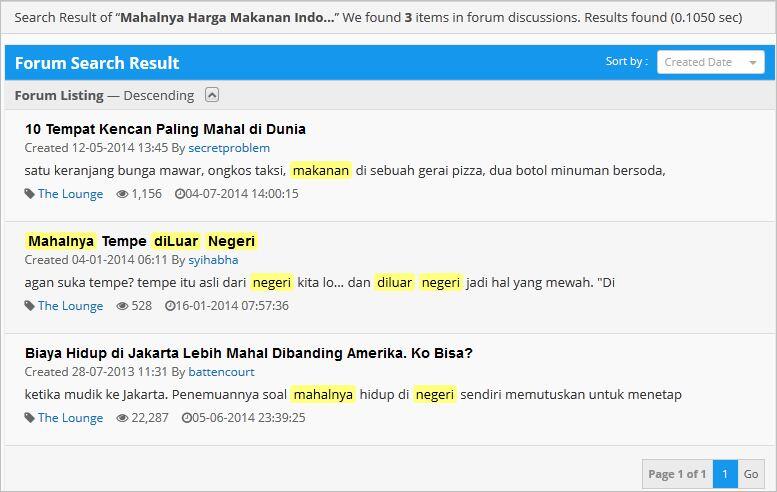This screenshot has height=492, width=777.
Task: Click the Page 1 of 1 label
Action: 677,474
